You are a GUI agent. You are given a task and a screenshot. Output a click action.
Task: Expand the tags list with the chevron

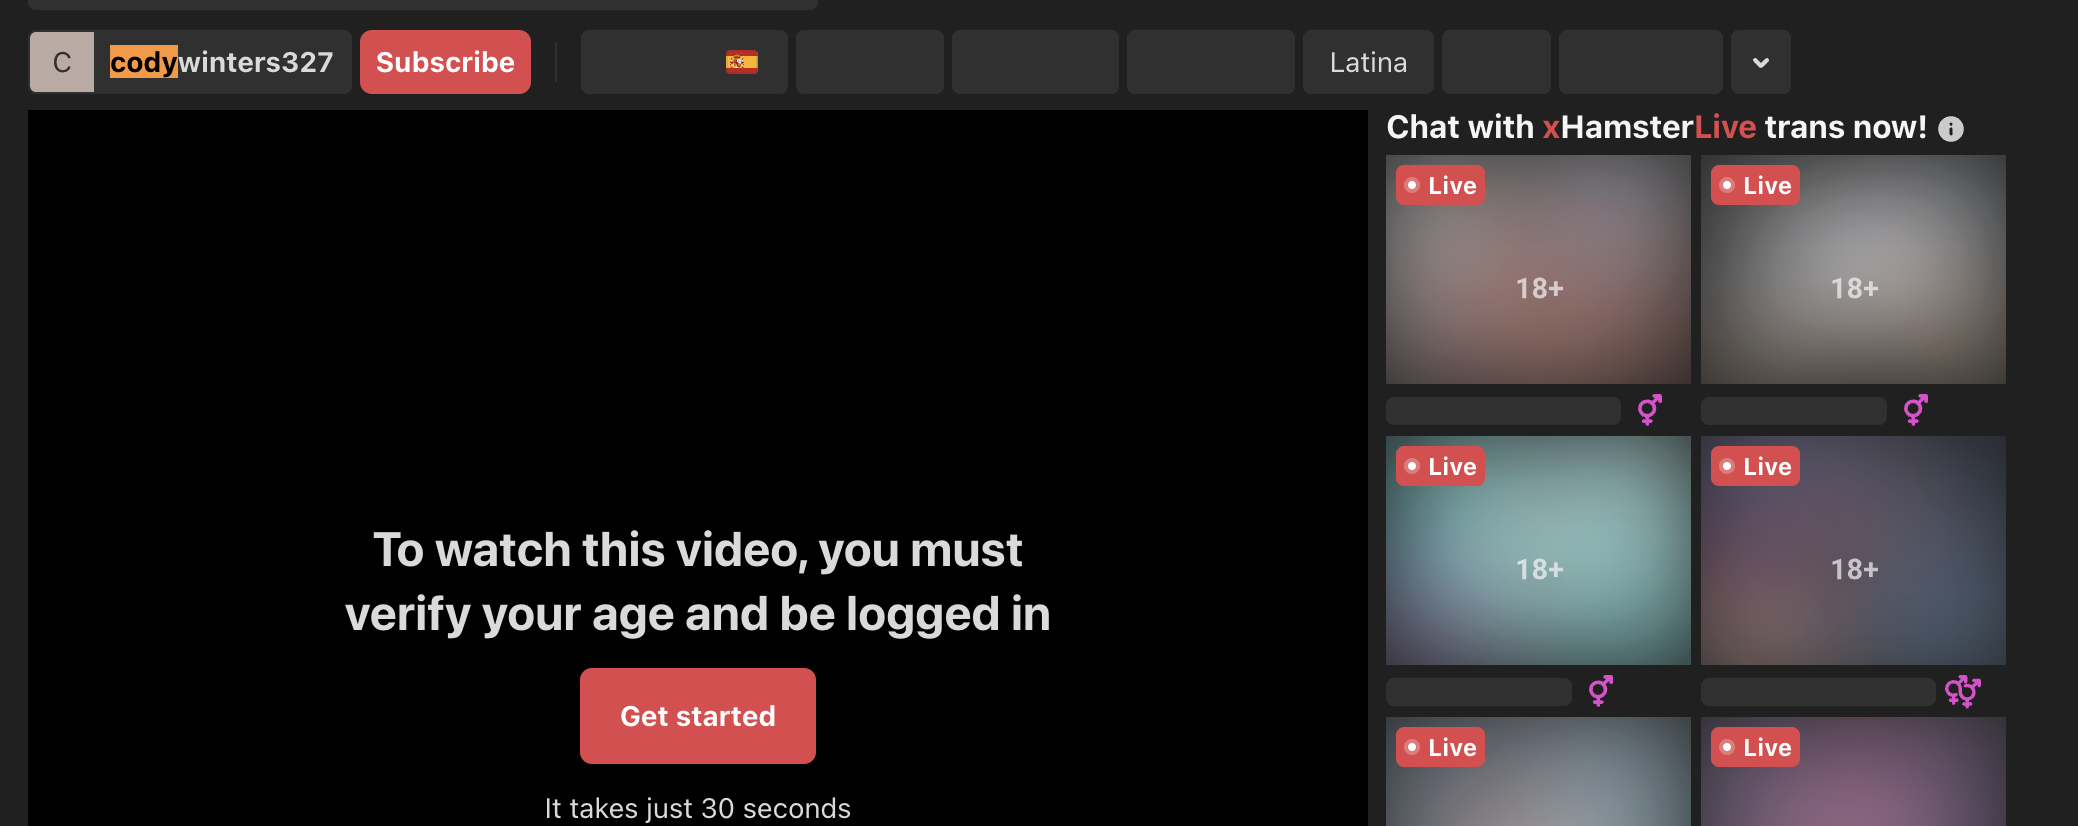click(1761, 62)
